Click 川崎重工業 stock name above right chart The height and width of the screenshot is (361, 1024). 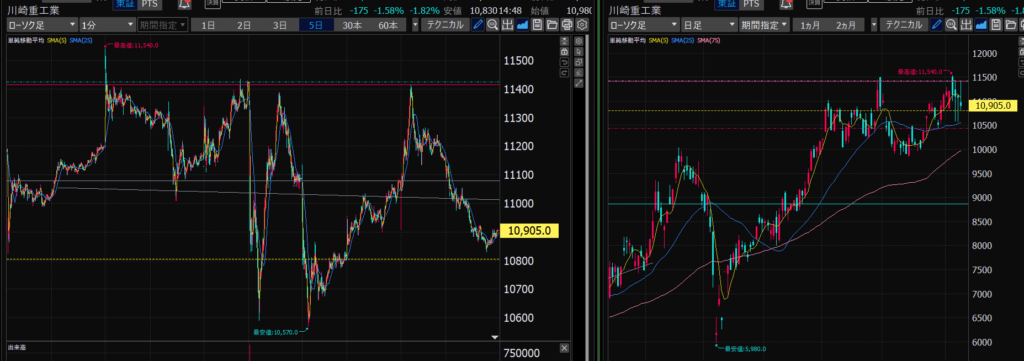[635, 10]
